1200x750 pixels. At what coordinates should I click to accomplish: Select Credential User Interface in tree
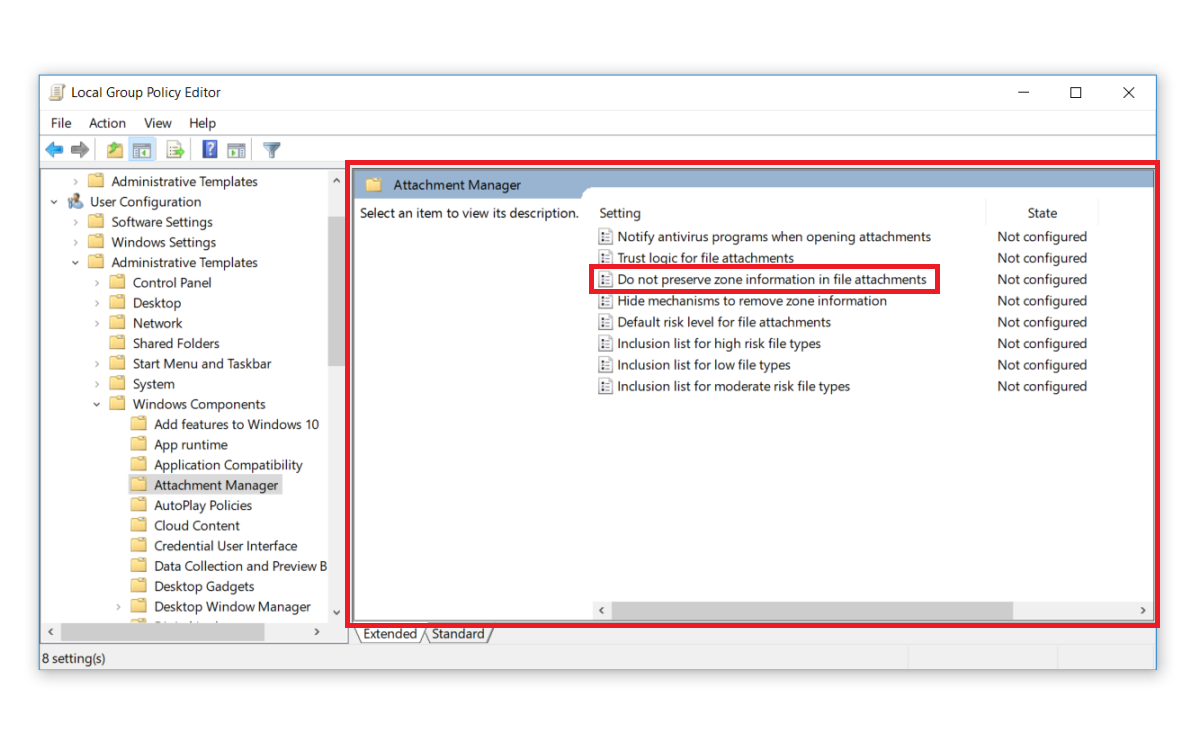pos(225,546)
